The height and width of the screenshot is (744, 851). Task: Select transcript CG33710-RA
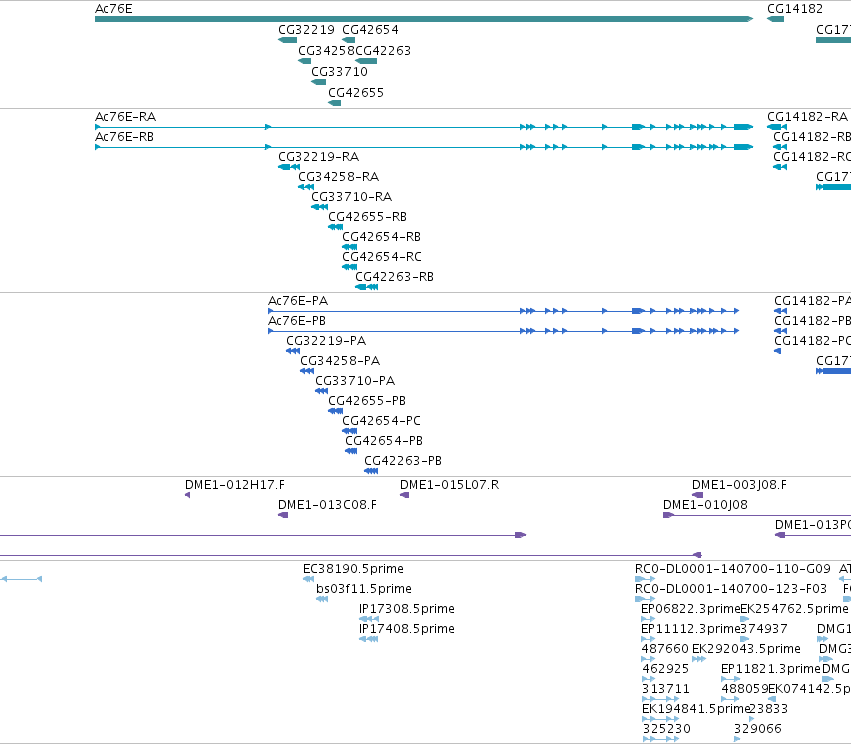pyautogui.click(x=320, y=207)
